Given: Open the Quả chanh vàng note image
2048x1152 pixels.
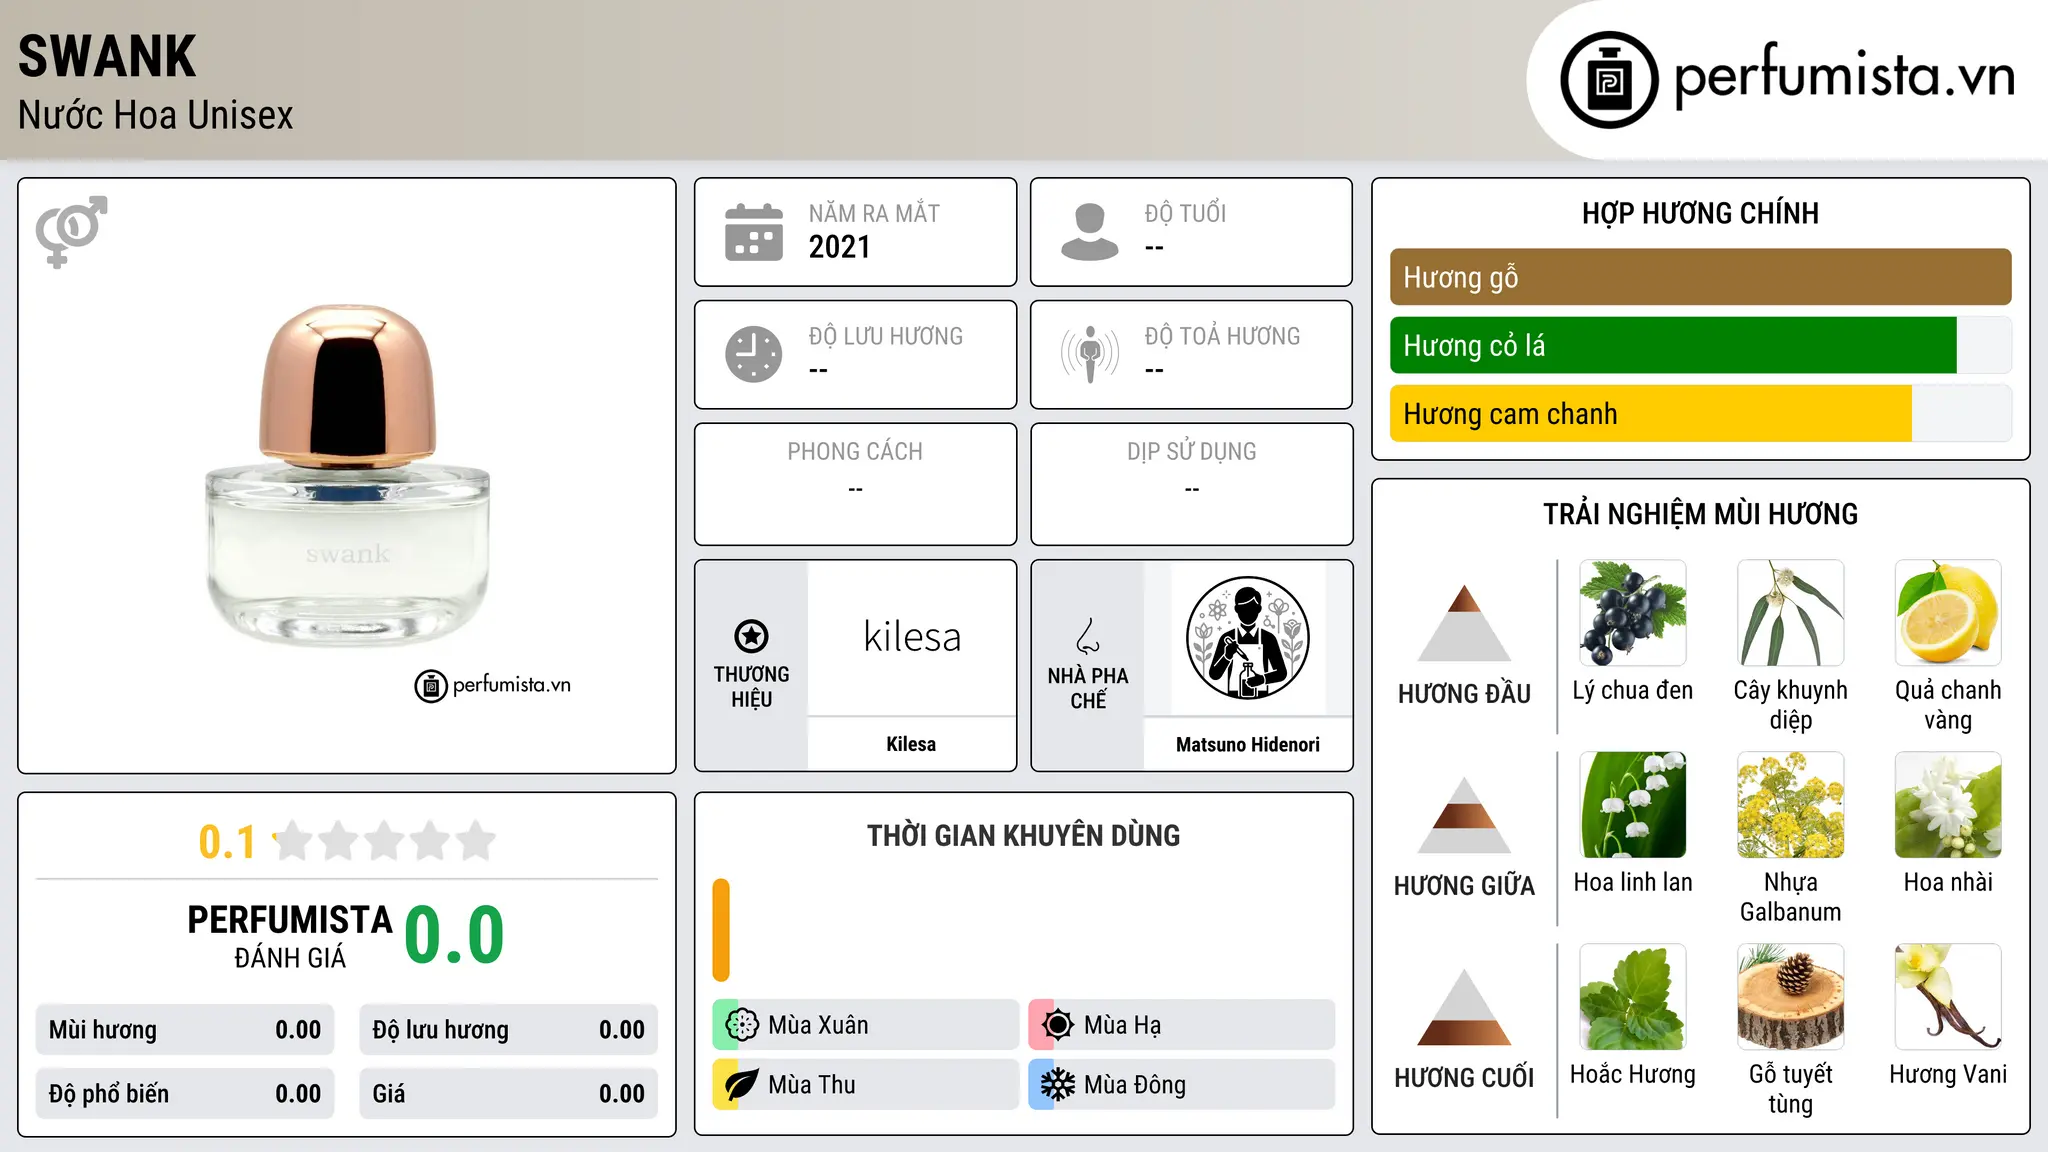Looking at the screenshot, I should (1948, 613).
